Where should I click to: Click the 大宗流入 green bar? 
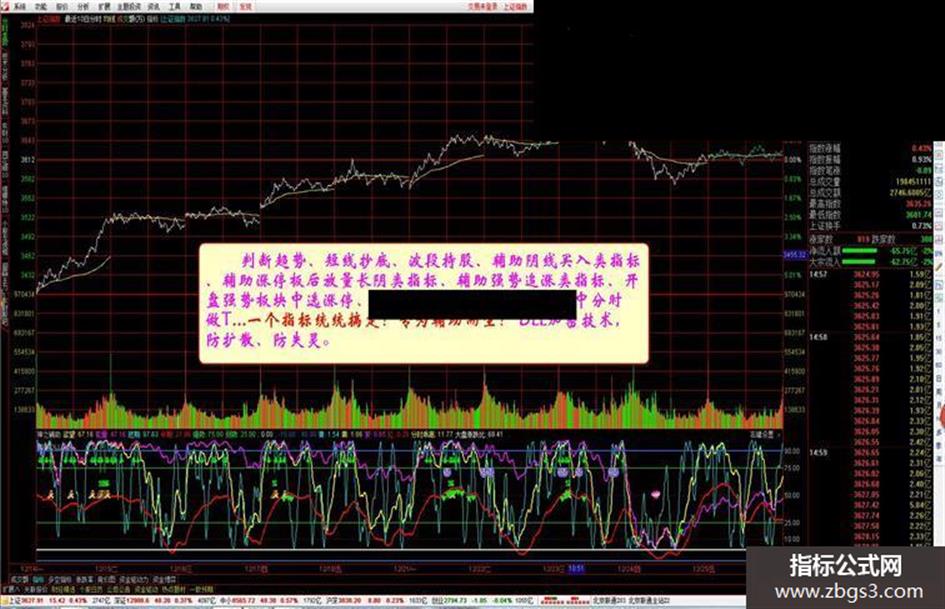point(859,262)
